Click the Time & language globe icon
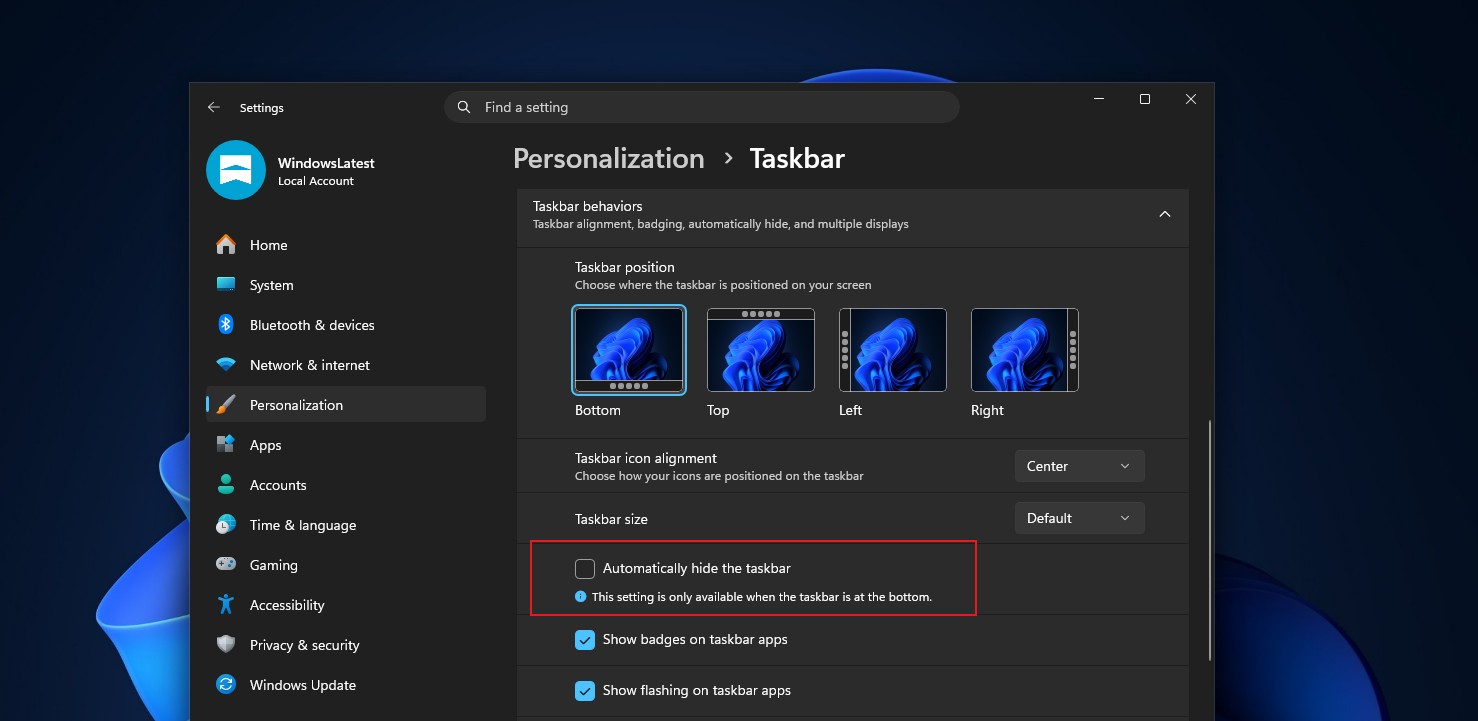 click(x=226, y=525)
